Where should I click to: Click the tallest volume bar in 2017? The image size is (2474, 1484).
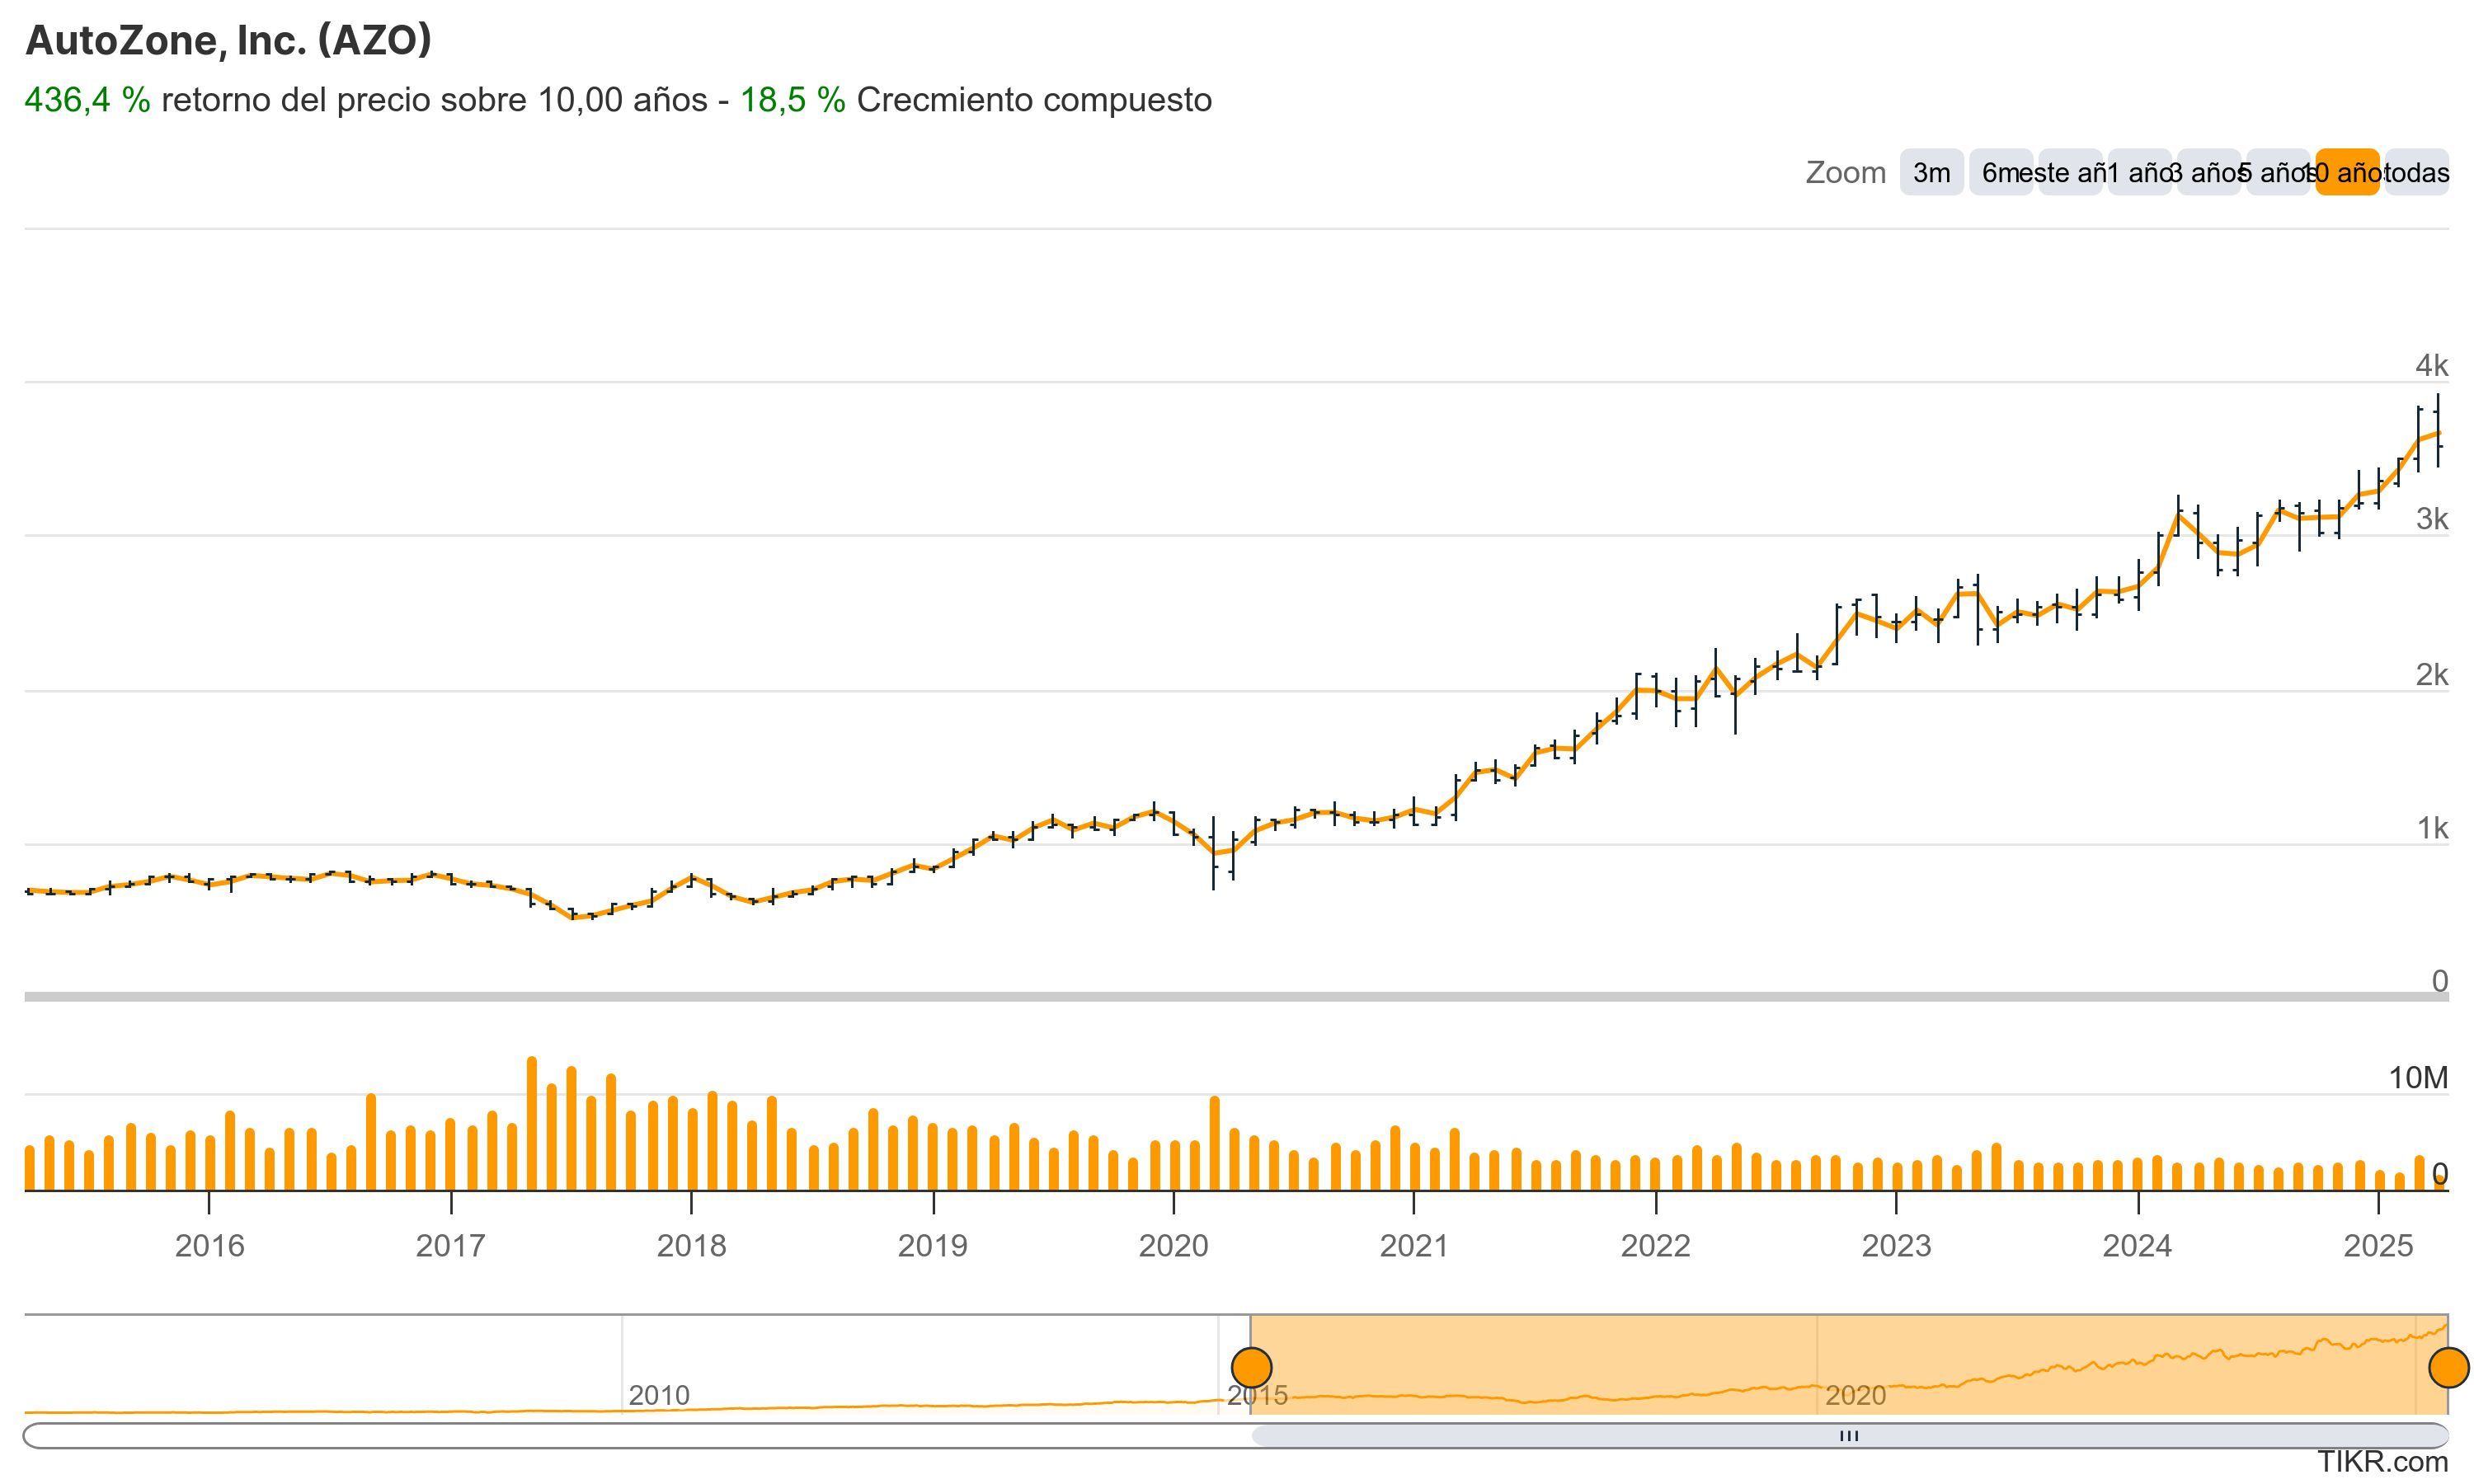tap(531, 1123)
